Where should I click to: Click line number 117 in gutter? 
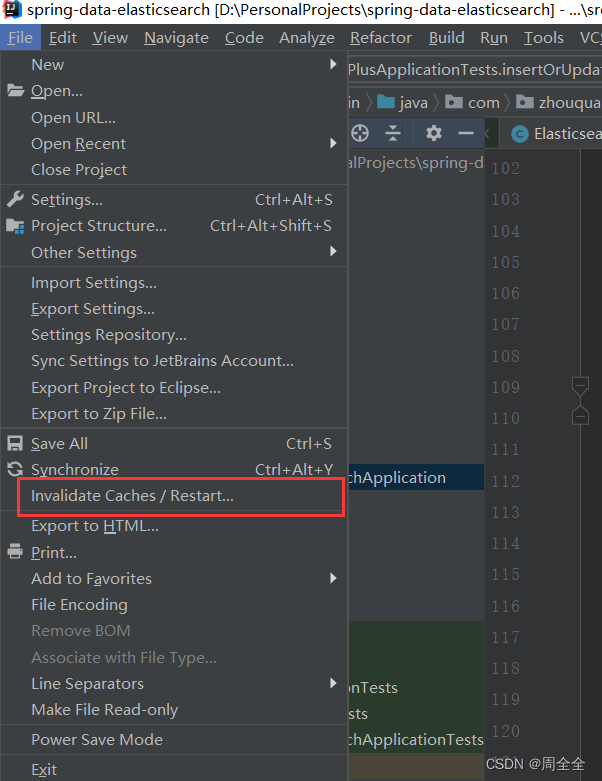coord(505,638)
